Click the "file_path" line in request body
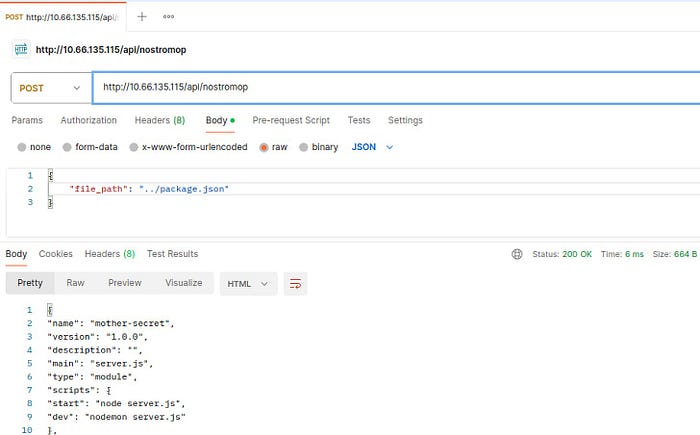The height and width of the screenshot is (435, 700). pos(149,189)
